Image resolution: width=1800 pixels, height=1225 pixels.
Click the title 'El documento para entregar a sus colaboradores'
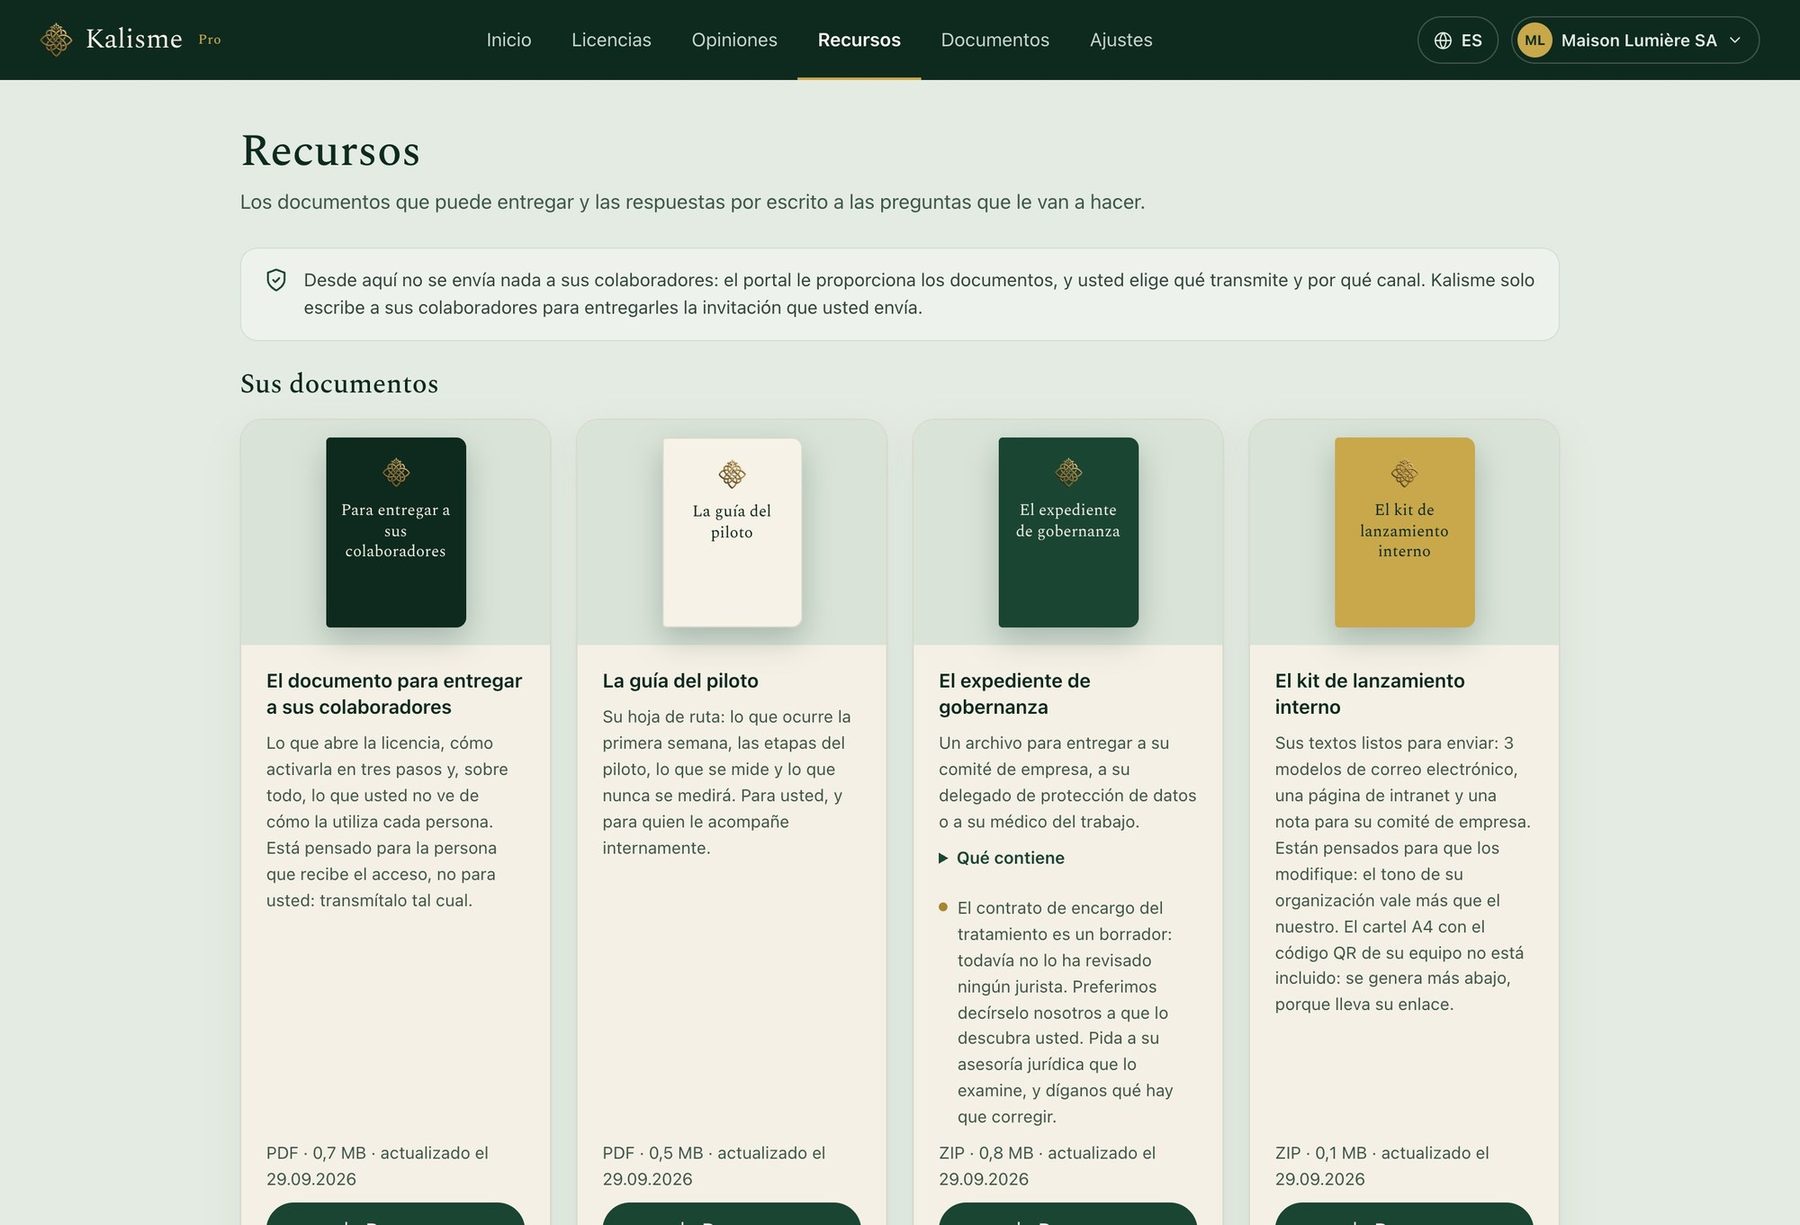click(394, 694)
